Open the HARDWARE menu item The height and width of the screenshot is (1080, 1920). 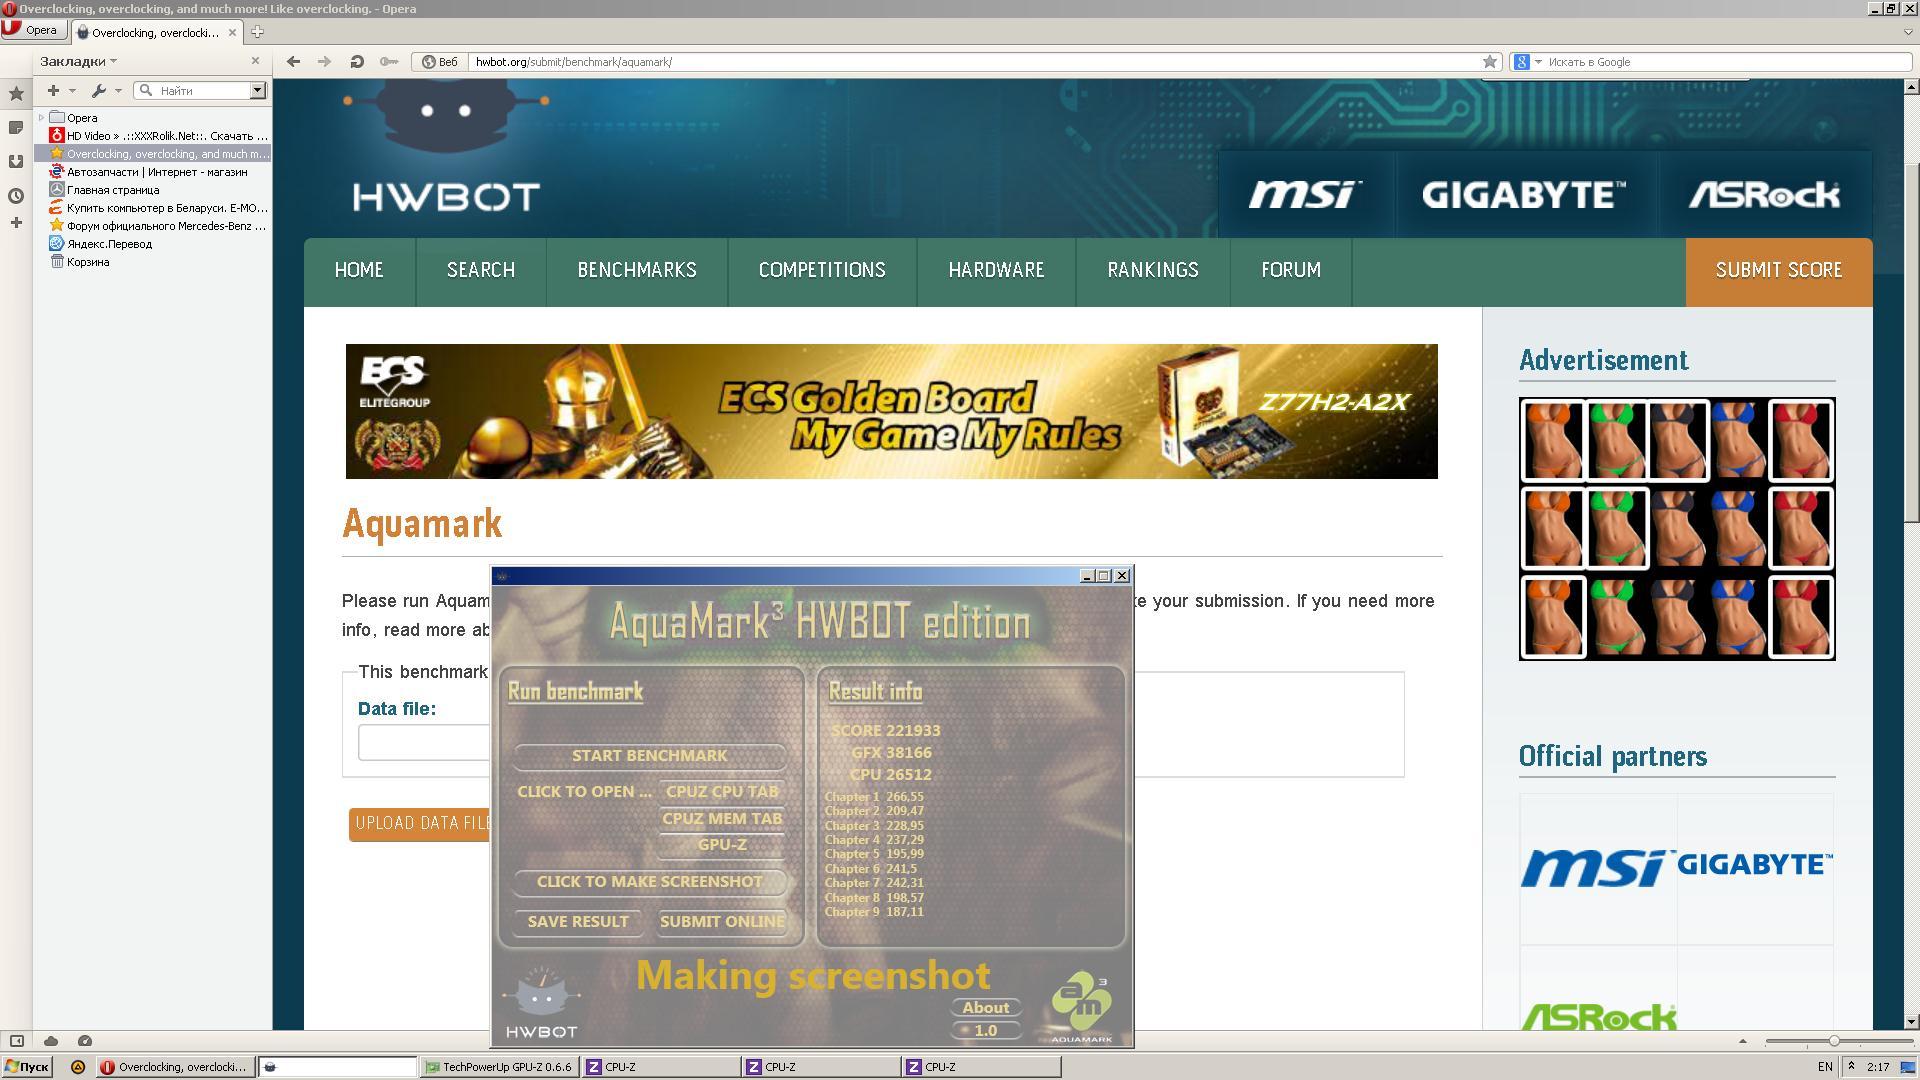coord(996,271)
